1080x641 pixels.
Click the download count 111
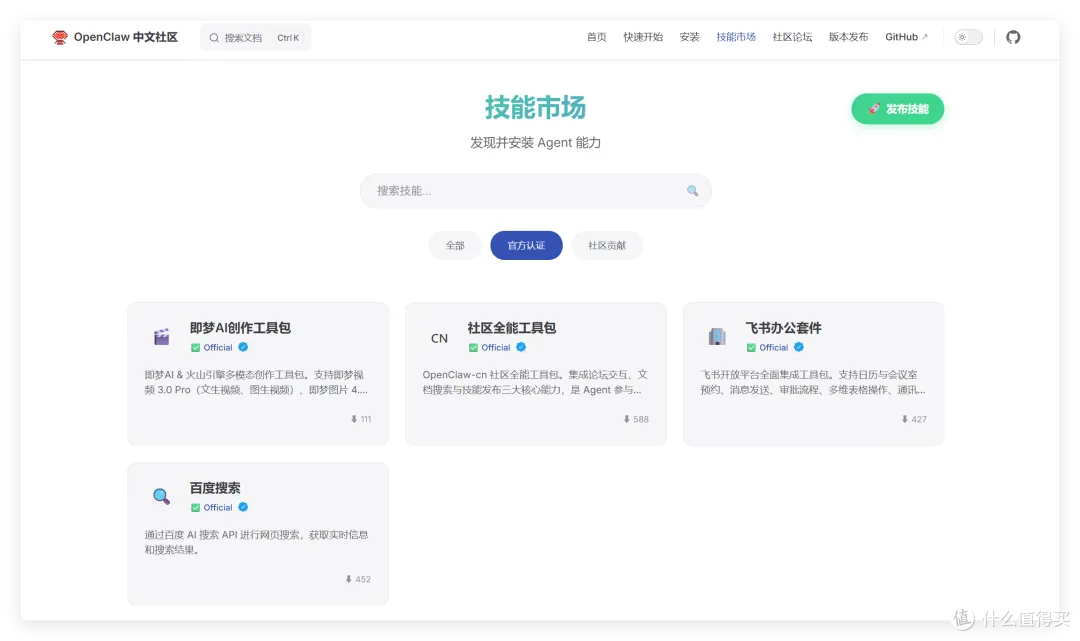click(x=366, y=419)
